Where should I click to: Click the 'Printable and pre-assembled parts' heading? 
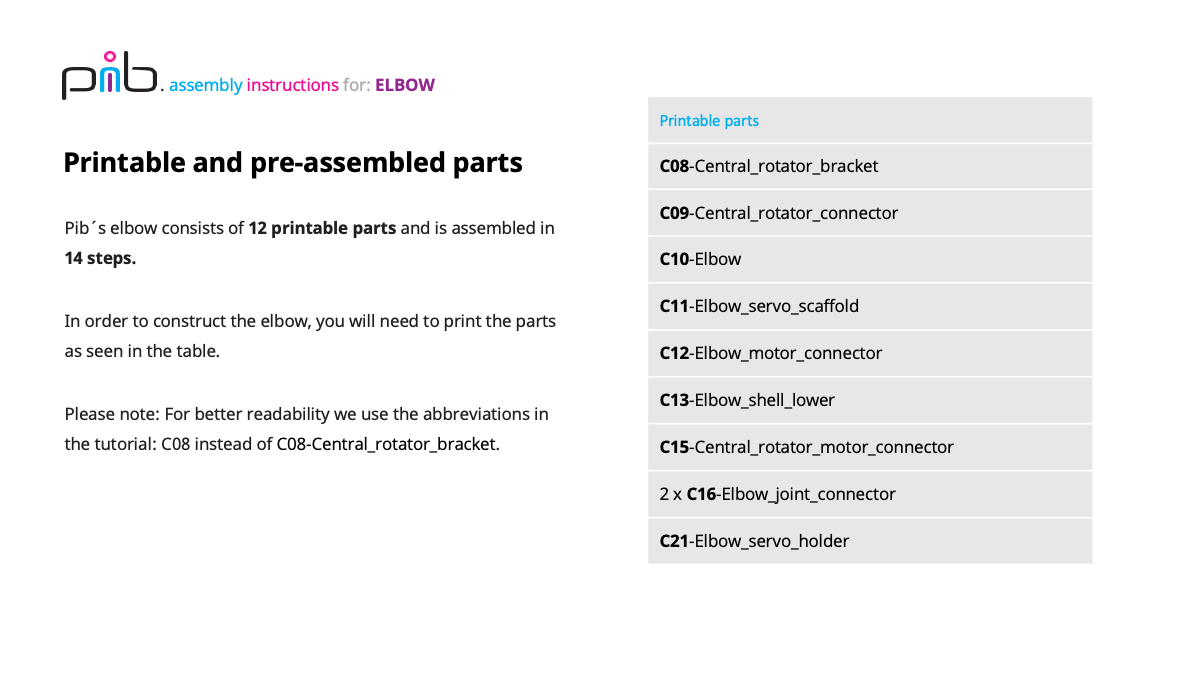click(292, 162)
